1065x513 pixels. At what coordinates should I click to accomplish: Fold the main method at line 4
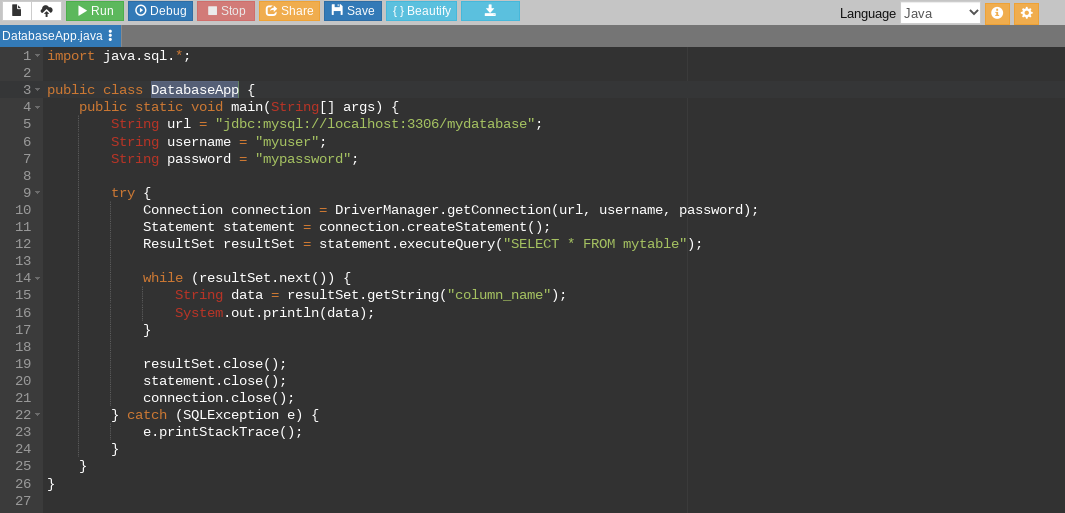(38, 107)
